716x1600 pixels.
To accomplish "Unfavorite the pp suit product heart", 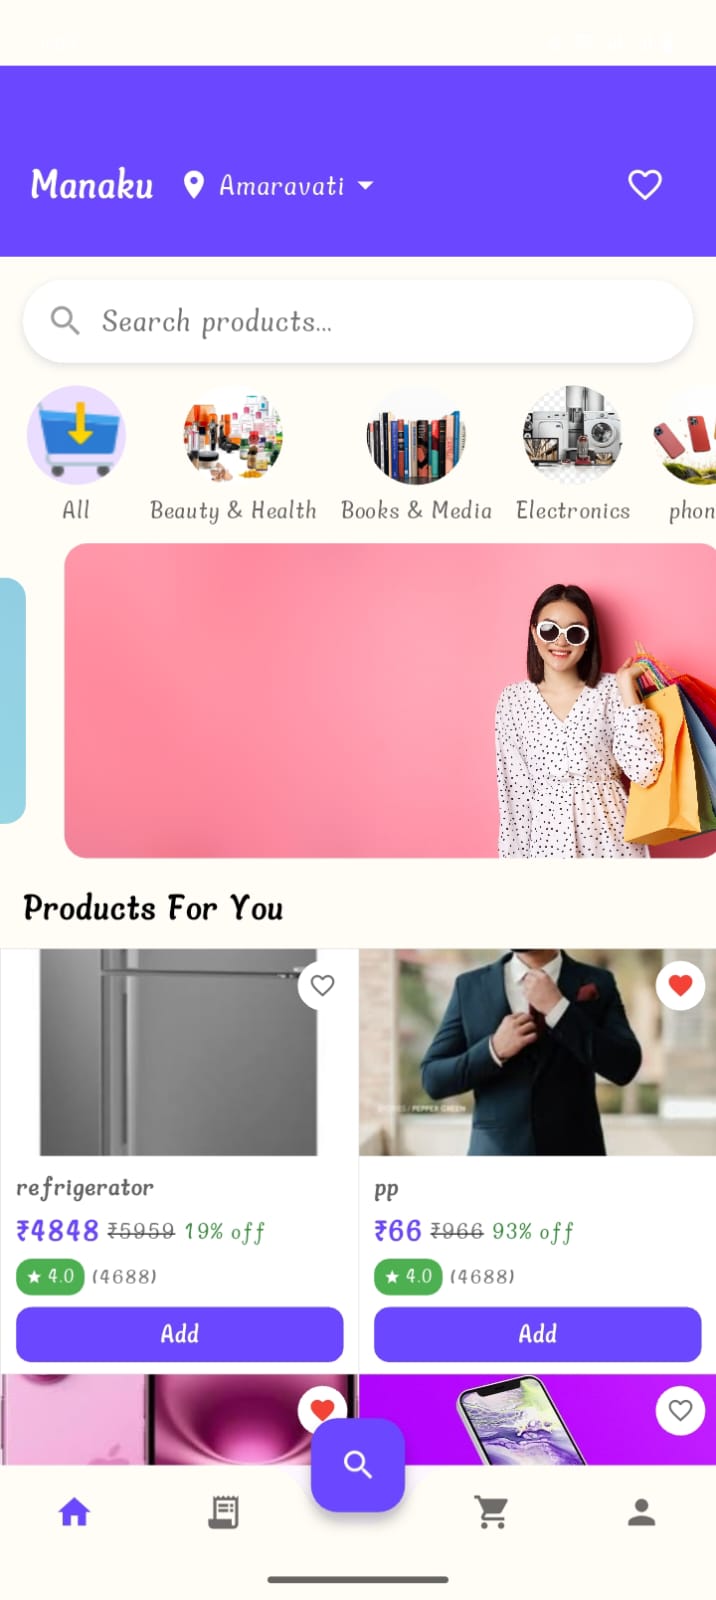I will point(680,985).
